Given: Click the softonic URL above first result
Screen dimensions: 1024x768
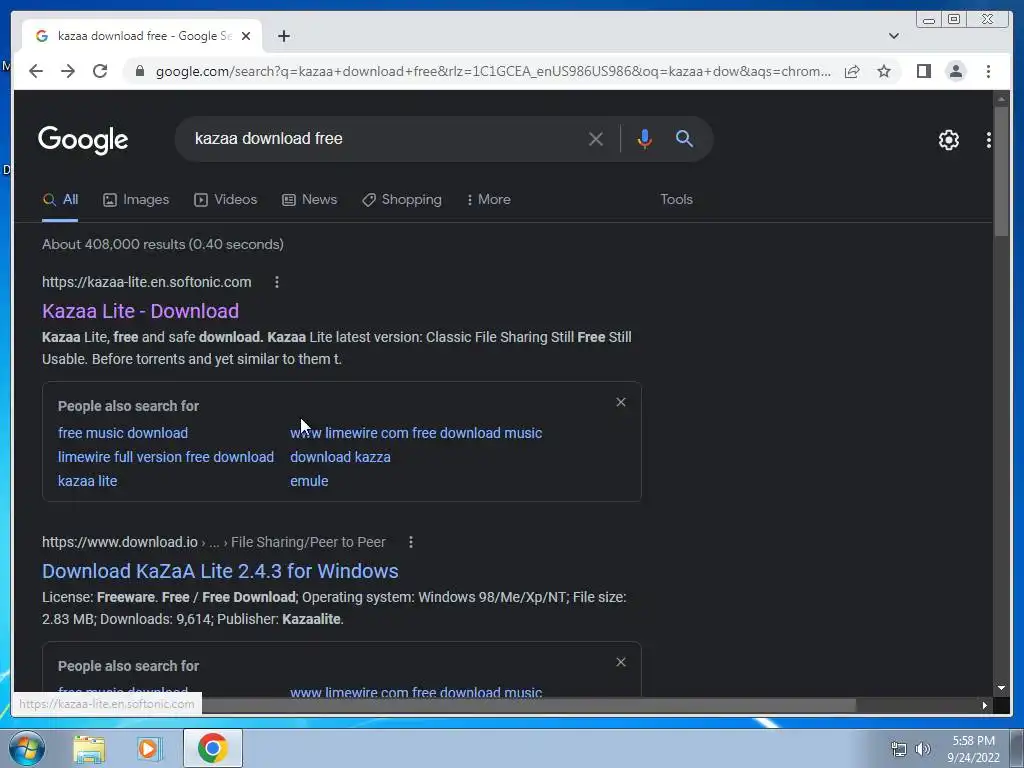Looking at the screenshot, I should click(146, 282).
